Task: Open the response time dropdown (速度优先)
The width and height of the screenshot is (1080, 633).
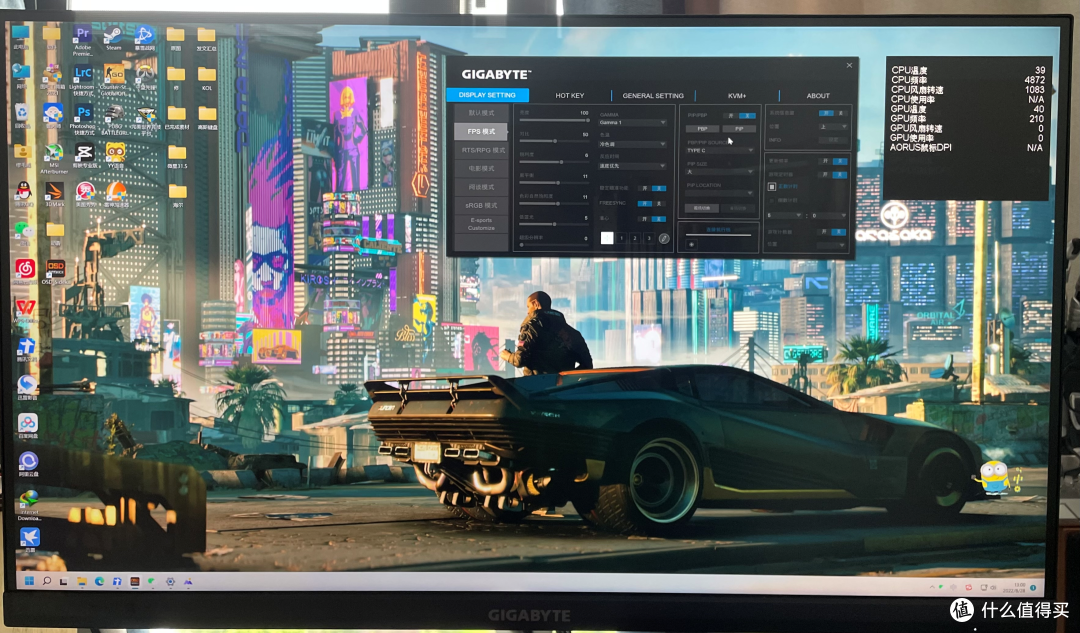Action: tap(632, 166)
